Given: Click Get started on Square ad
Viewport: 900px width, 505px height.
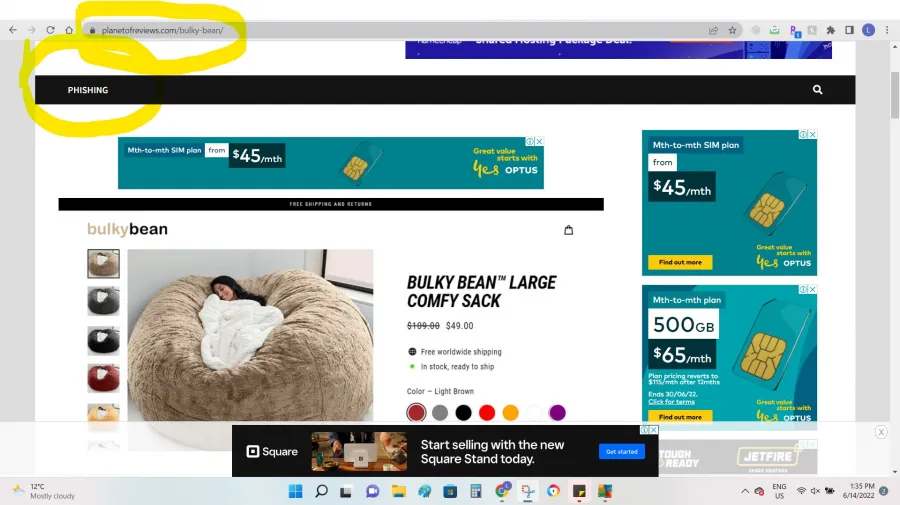Looking at the screenshot, I should (x=622, y=452).
